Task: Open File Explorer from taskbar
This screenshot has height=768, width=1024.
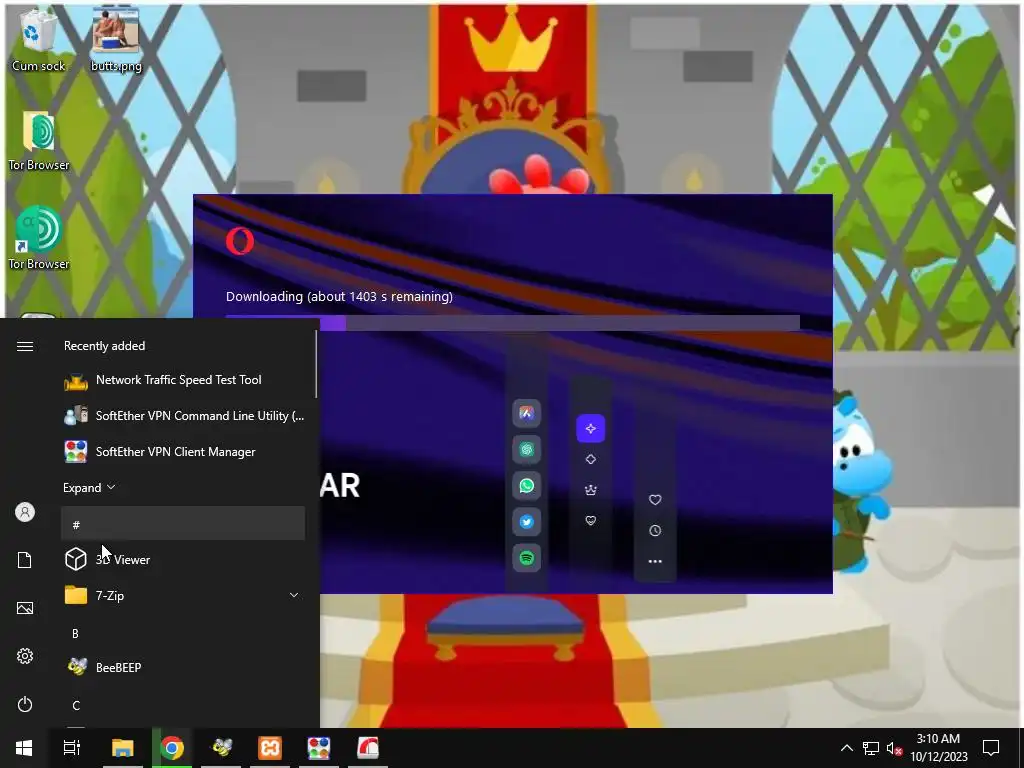Action: [x=122, y=748]
